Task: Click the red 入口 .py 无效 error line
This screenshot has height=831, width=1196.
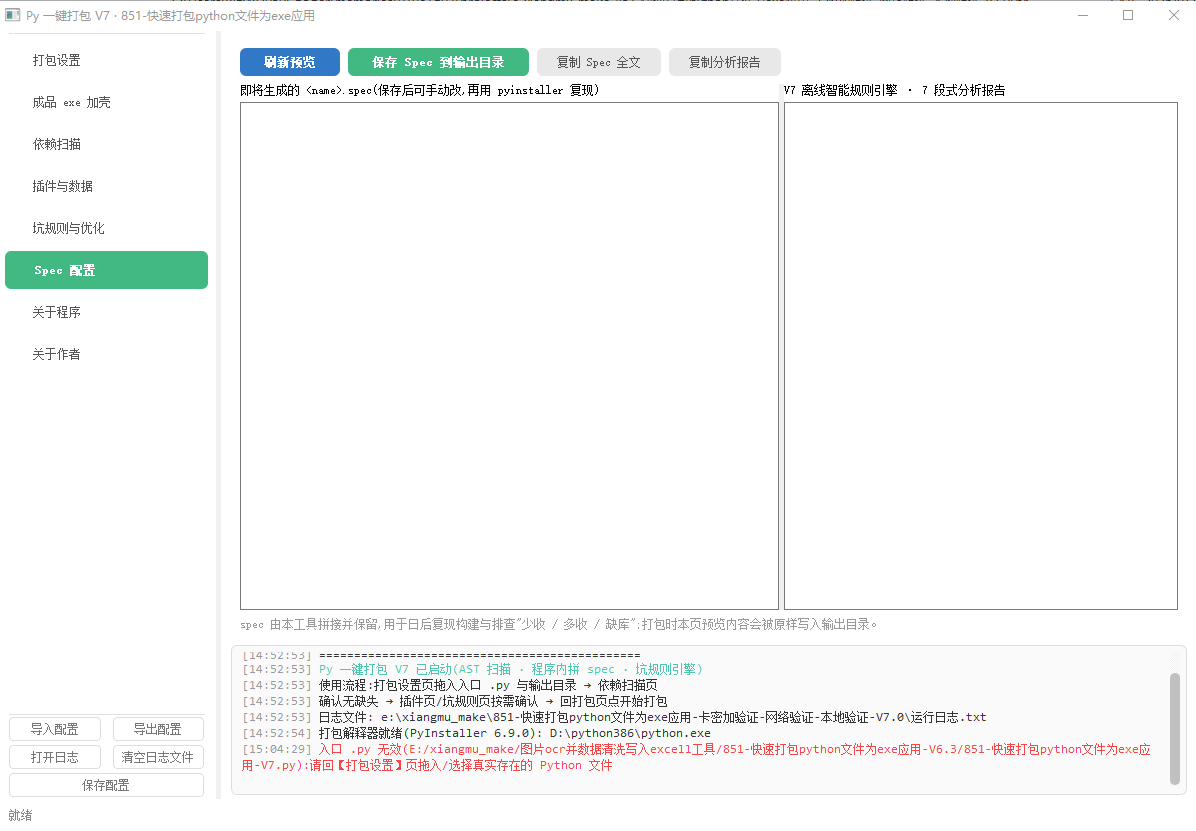Action: [696, 757]
